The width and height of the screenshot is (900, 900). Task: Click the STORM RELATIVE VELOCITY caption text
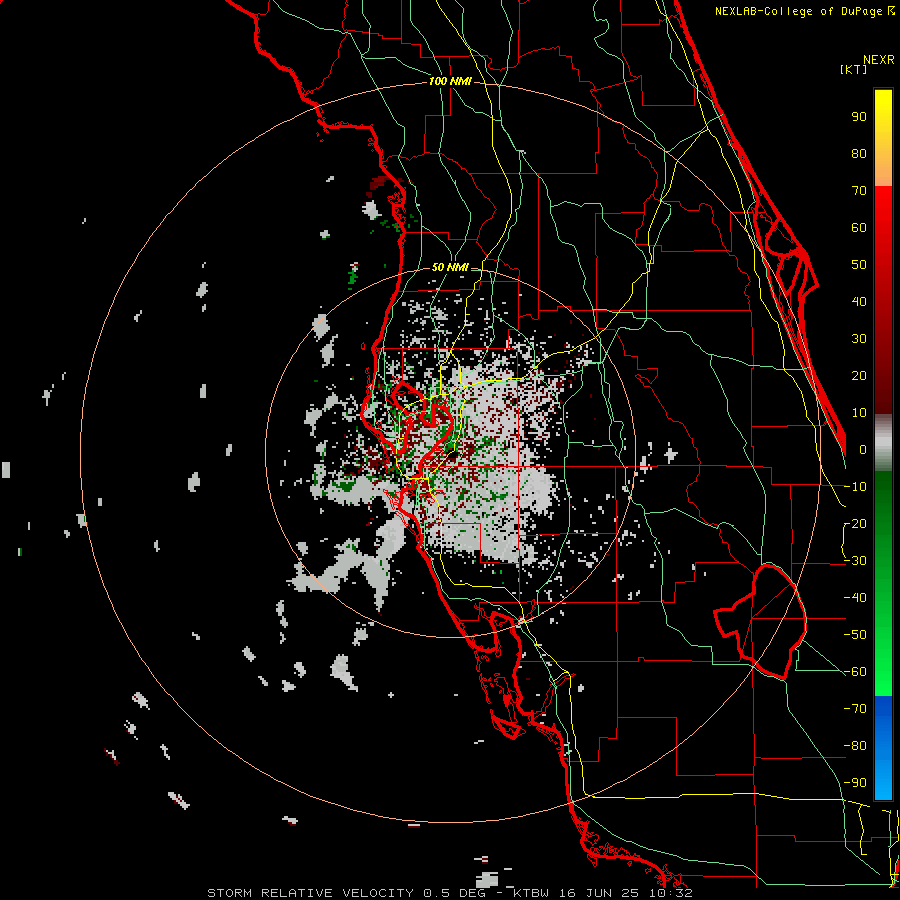coord(310,893)
